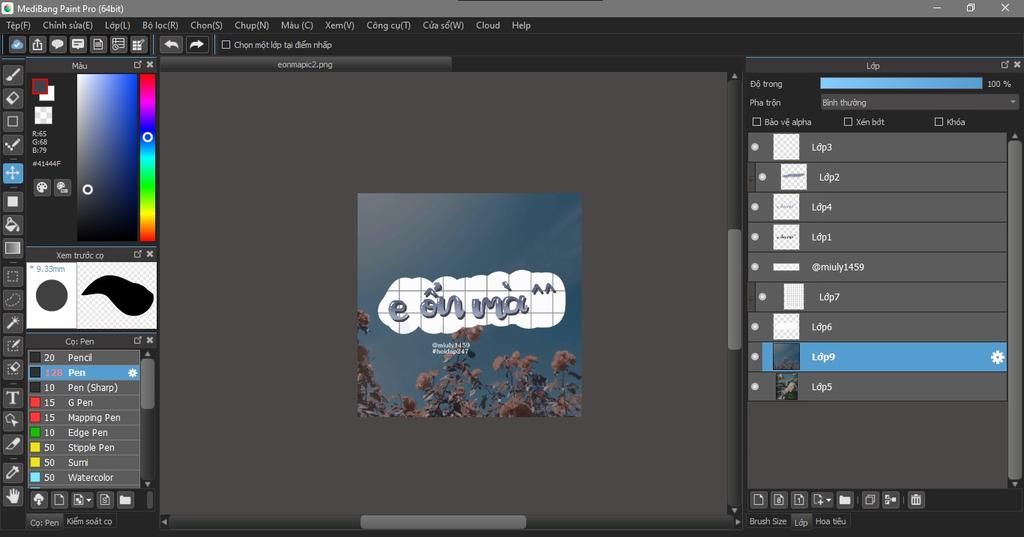Viewport: 1024px width, 537px height.
Task: Open the Tệp(F) menu
Action: [18, 25]
